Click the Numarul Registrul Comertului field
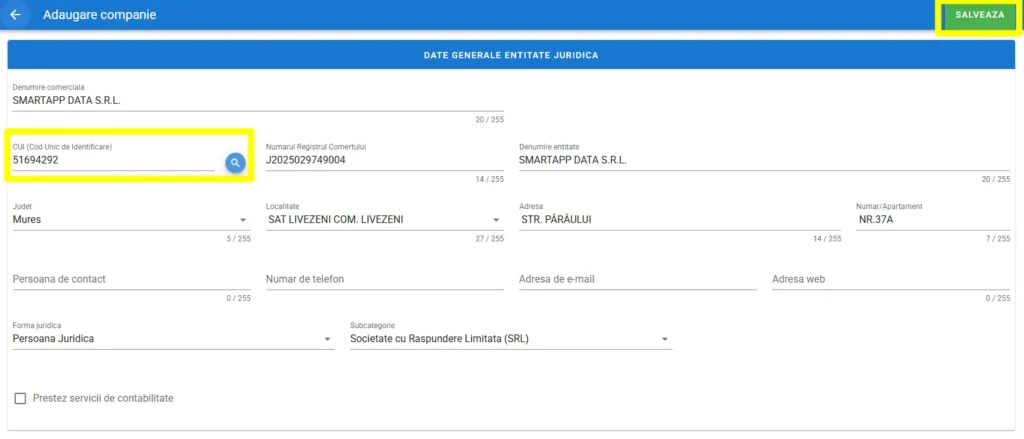The width and height of the screenshot is (1024, 439). [x=384, y=160]
